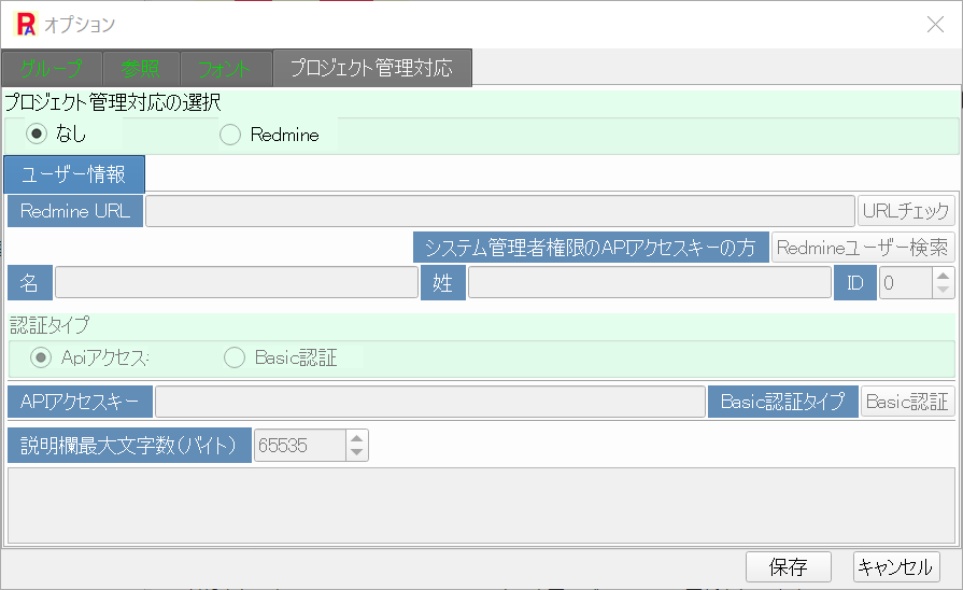Increase 説明欄最大文字数 with up arrow
The height and width of the screenshot is (590, 963).
pyautogui.click(x=357, y=438)
